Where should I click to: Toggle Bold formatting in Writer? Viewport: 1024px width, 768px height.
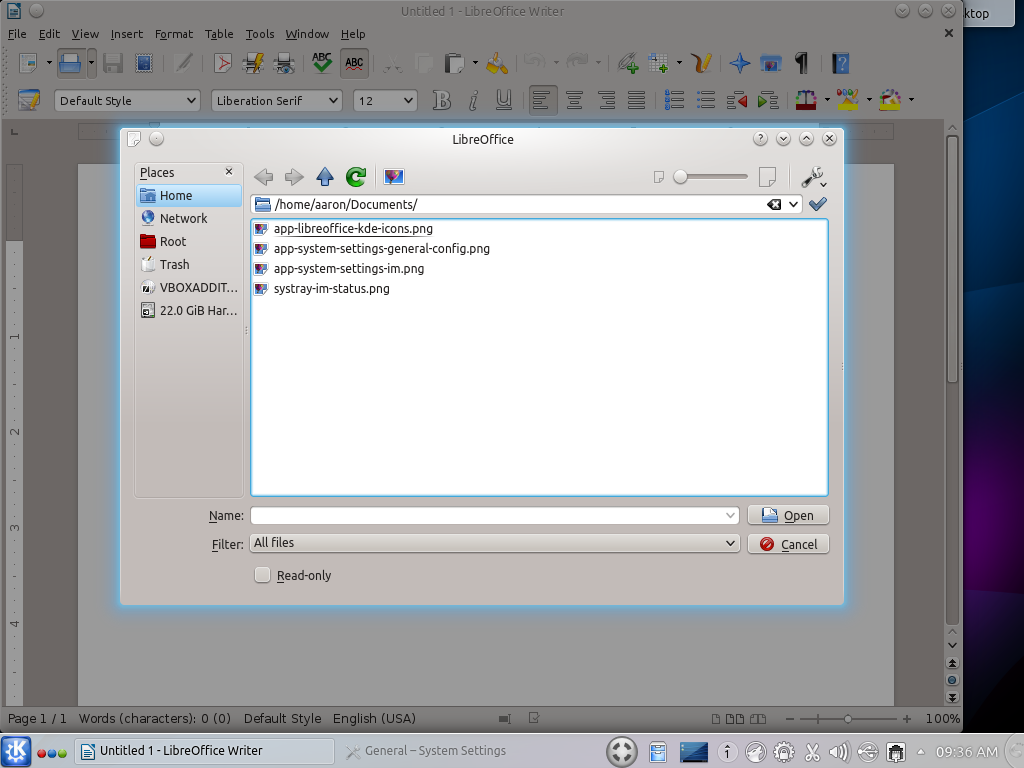(x=442, y=100)
